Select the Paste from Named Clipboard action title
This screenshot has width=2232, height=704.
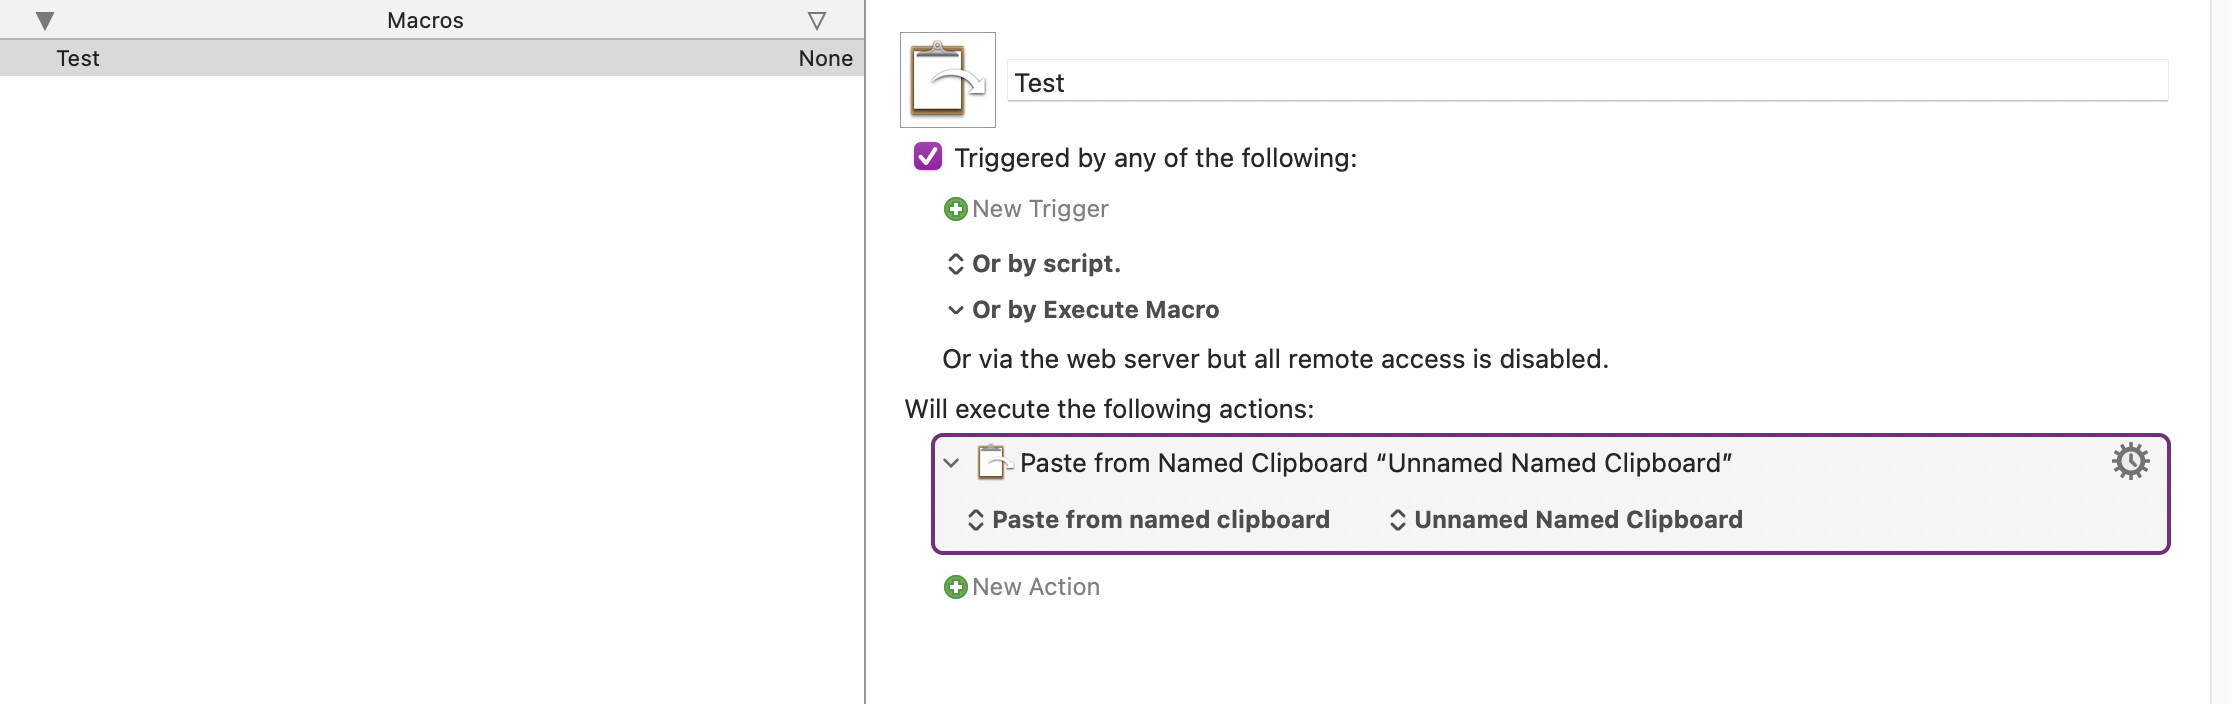click(1376, 463)
